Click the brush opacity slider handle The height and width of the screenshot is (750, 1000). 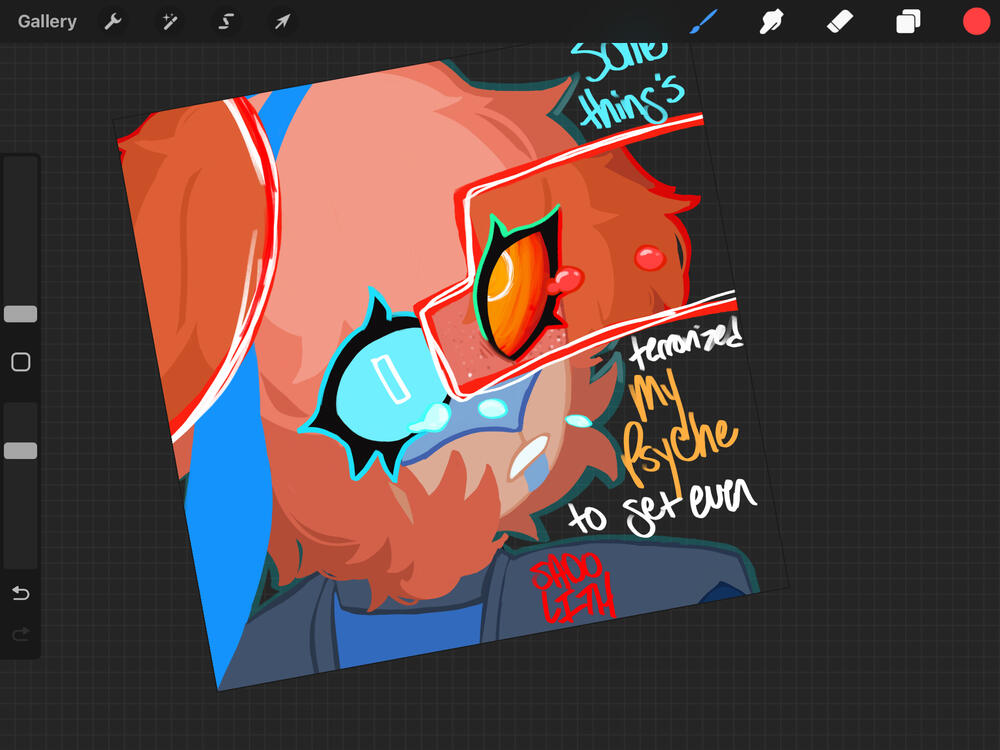tap(20, 451)
